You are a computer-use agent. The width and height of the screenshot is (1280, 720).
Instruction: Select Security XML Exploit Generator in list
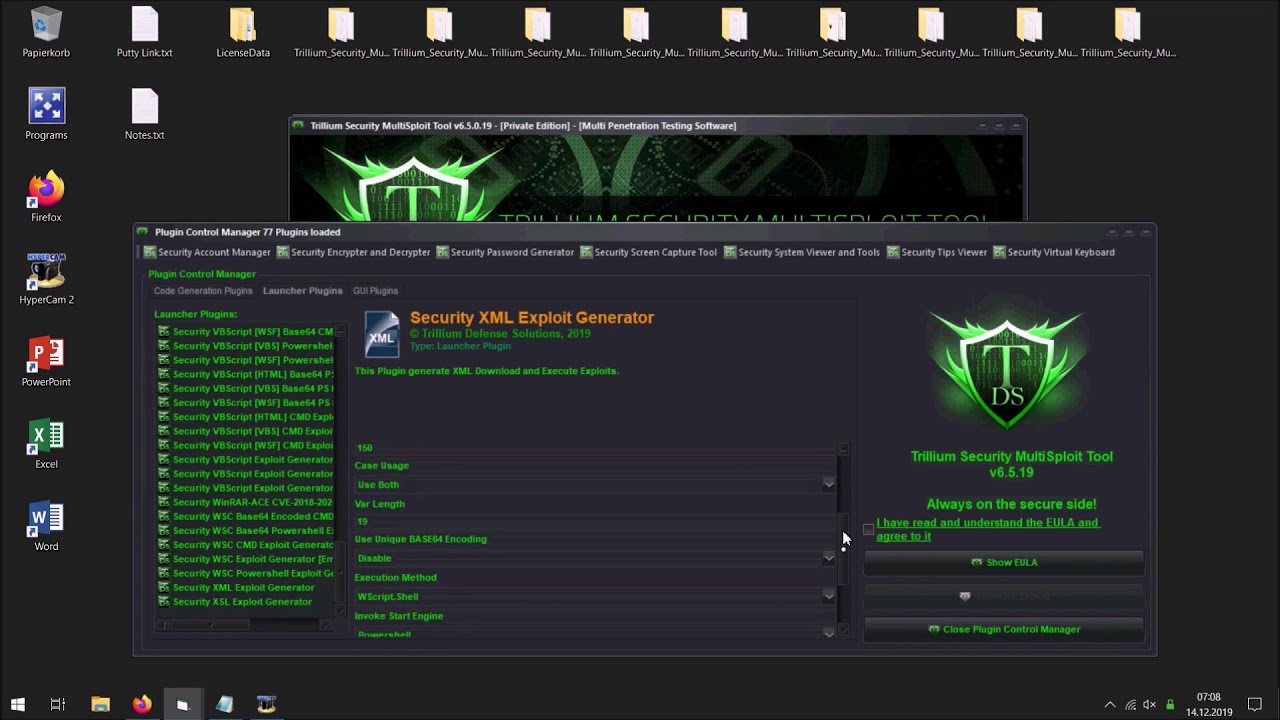(x=243, y=588)
